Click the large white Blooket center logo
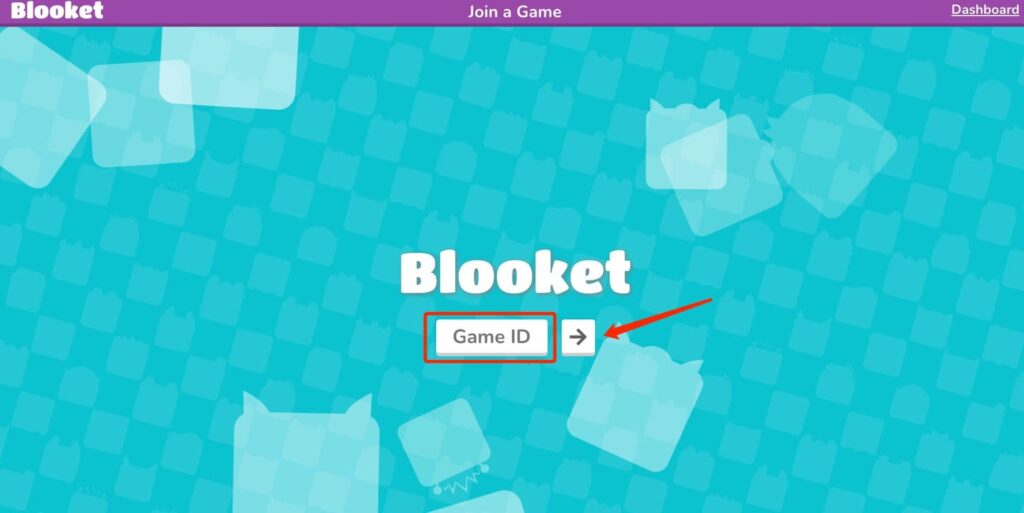Screen dimensions: 1024x513 coord(515,273)
